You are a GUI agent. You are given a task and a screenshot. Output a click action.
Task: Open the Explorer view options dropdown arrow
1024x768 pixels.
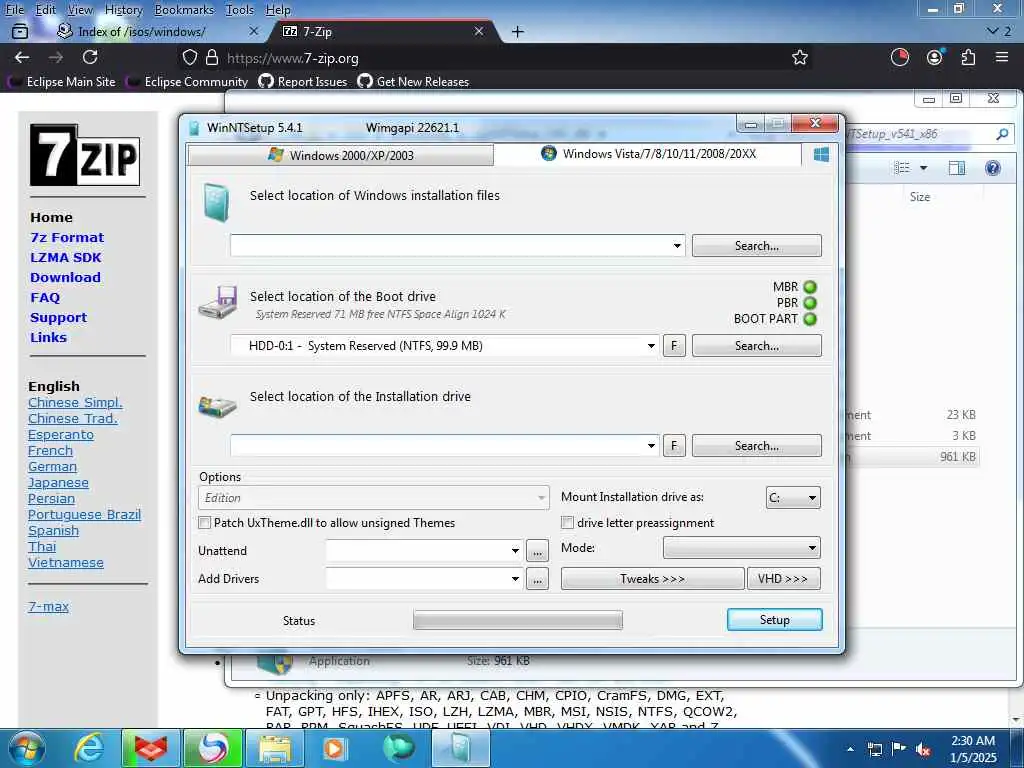[x=923, y=168]
